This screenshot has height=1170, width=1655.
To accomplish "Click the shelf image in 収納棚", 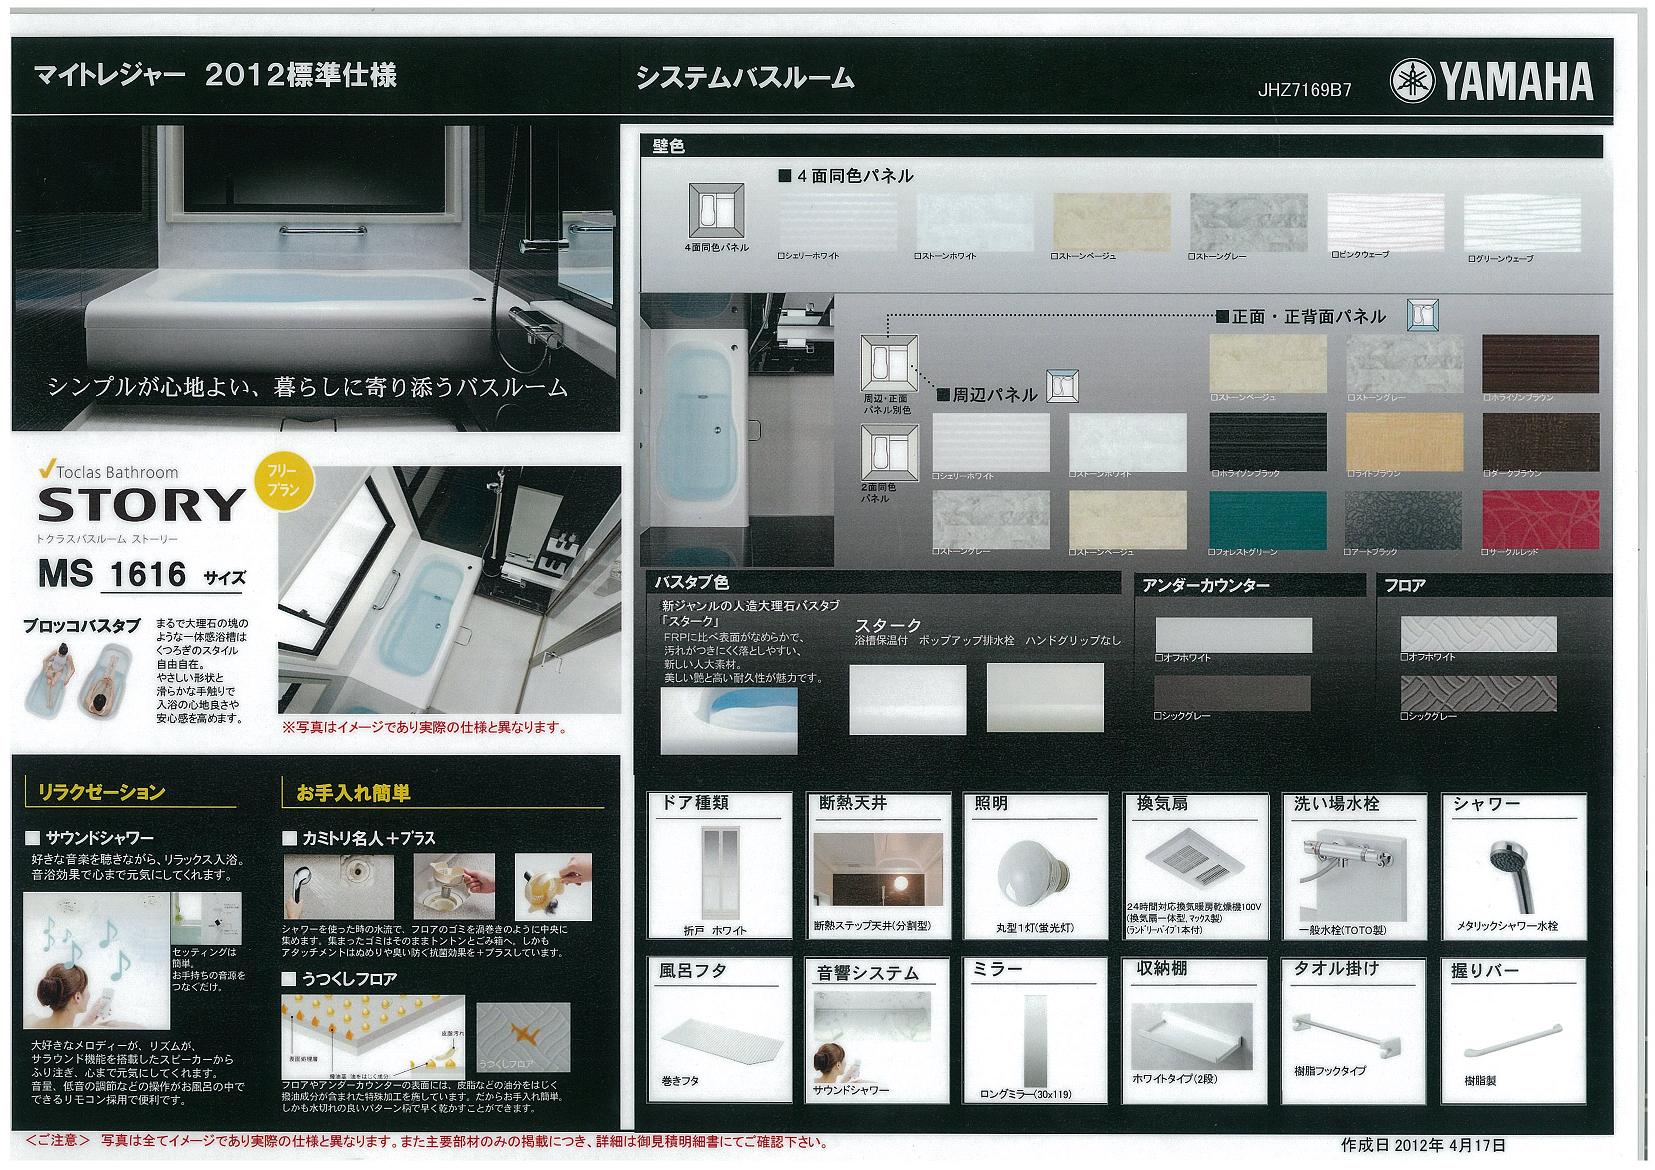I will pyautogui.click(x=1192, y=1038).
